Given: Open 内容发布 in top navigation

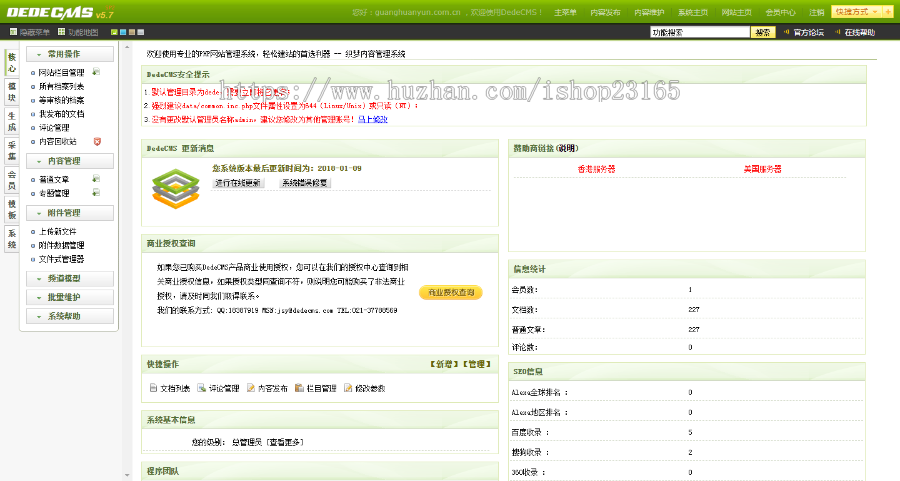Looking at the screenshot, I should pos(606,13).
